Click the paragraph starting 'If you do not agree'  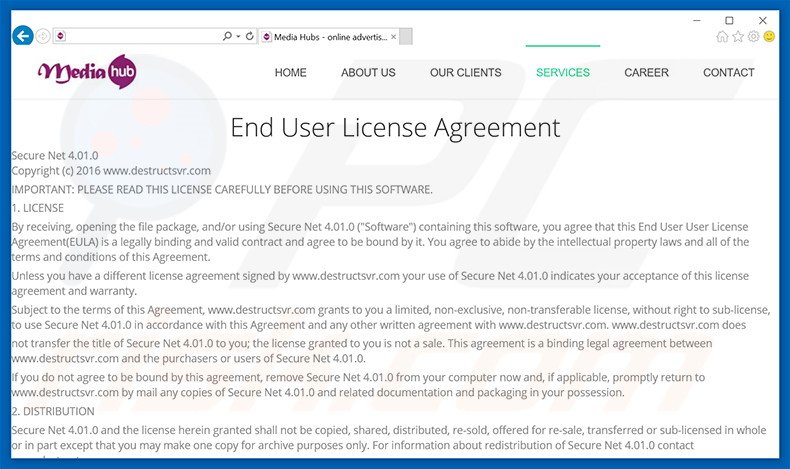(x=358, y=385)
